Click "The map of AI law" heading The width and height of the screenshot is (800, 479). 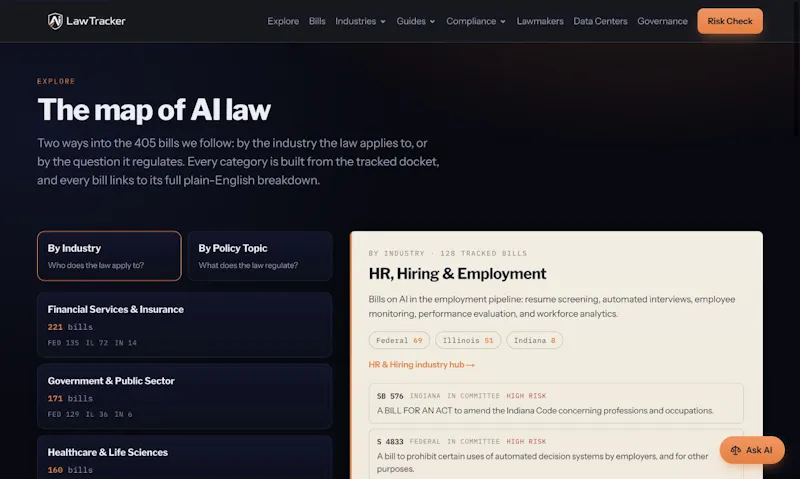click(x=154, y=110)
